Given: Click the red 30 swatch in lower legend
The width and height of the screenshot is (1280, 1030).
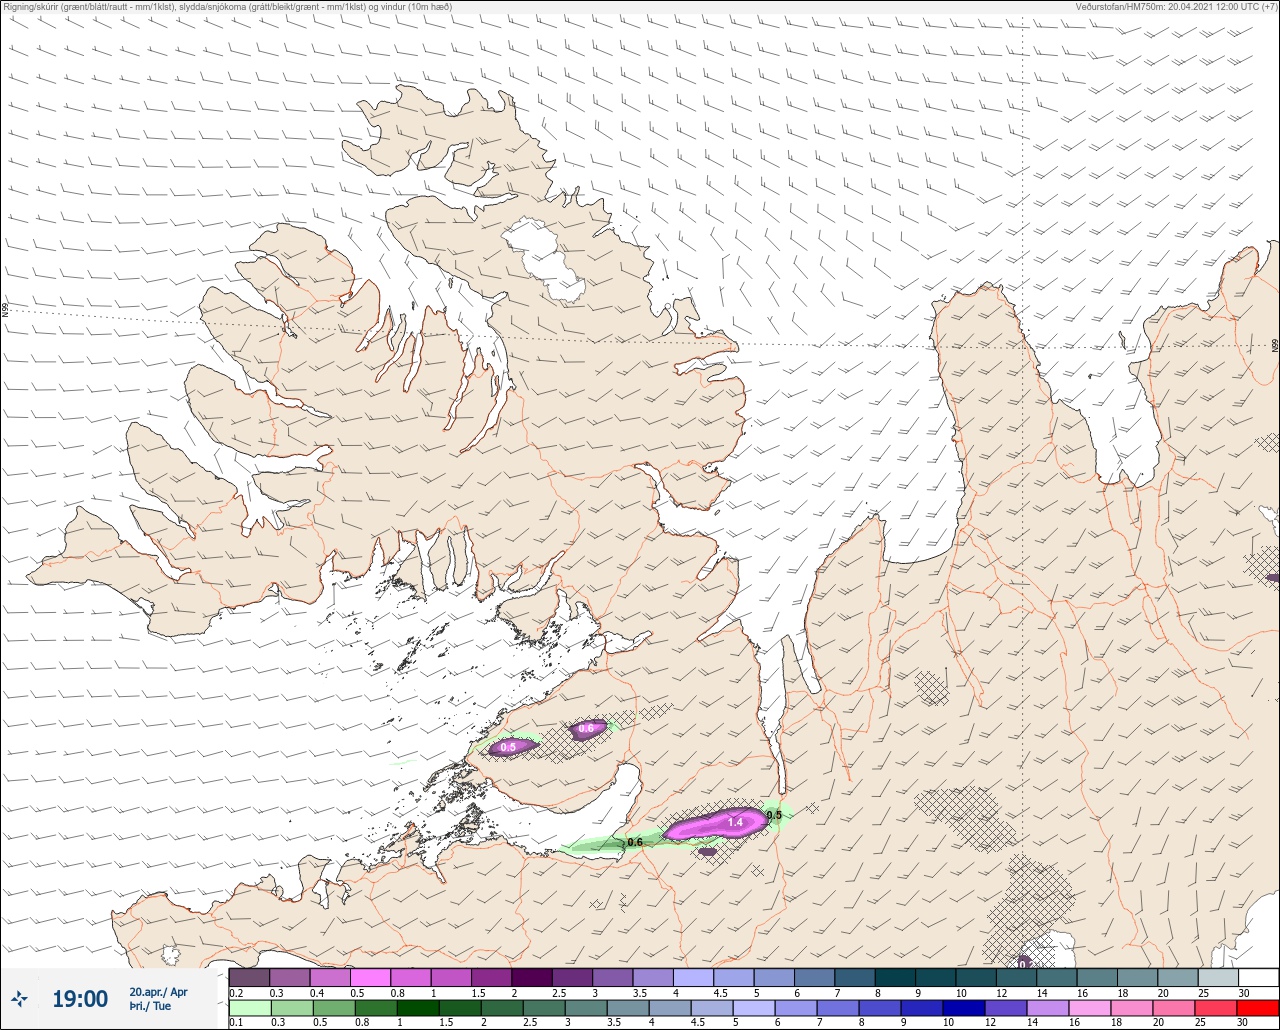Looking at the screenshot, I should point(1258,1008).
